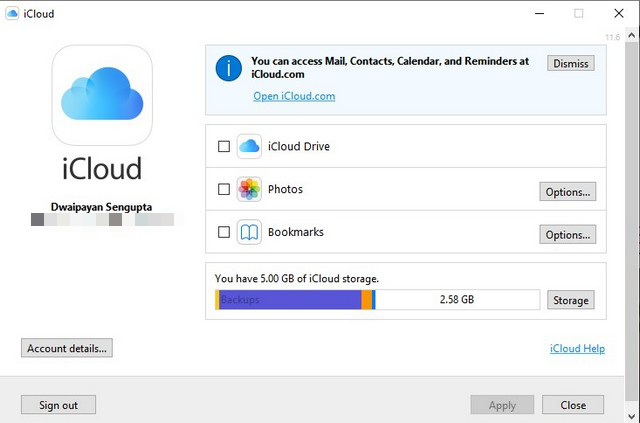Open Account details
This screenshot has height=423, width=640.
coord(67,348)
